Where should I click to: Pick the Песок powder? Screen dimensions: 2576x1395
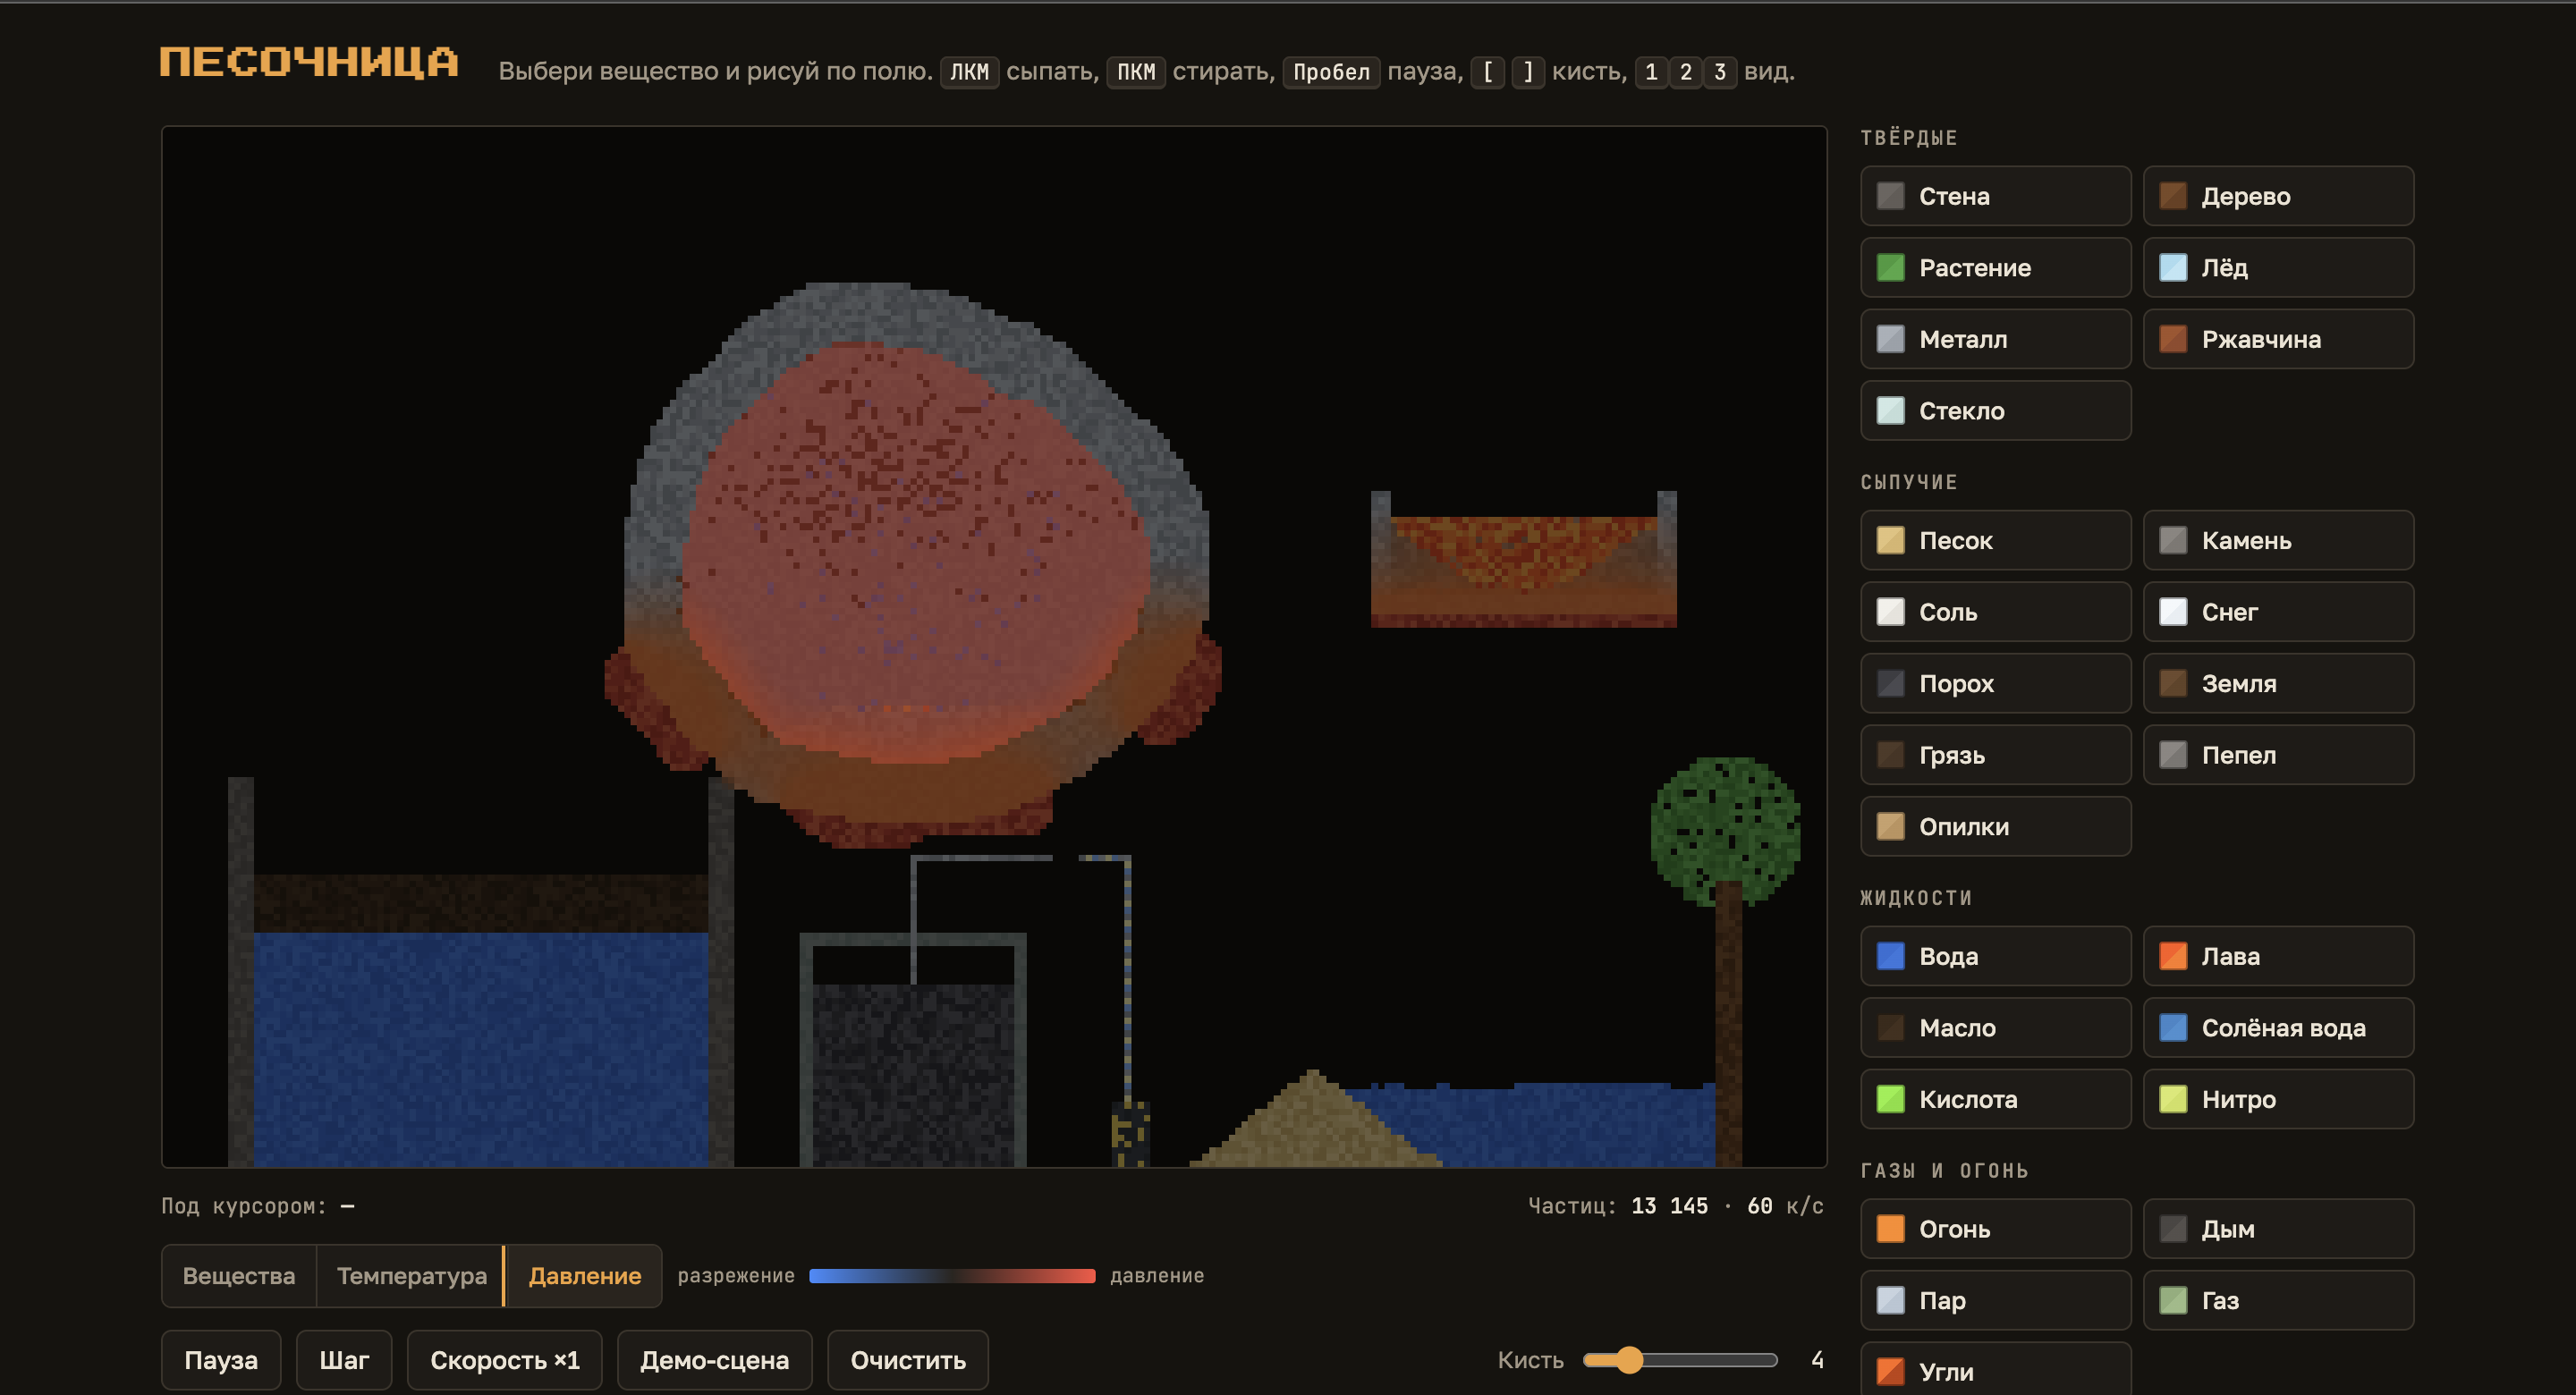[x=1995, y=540]
